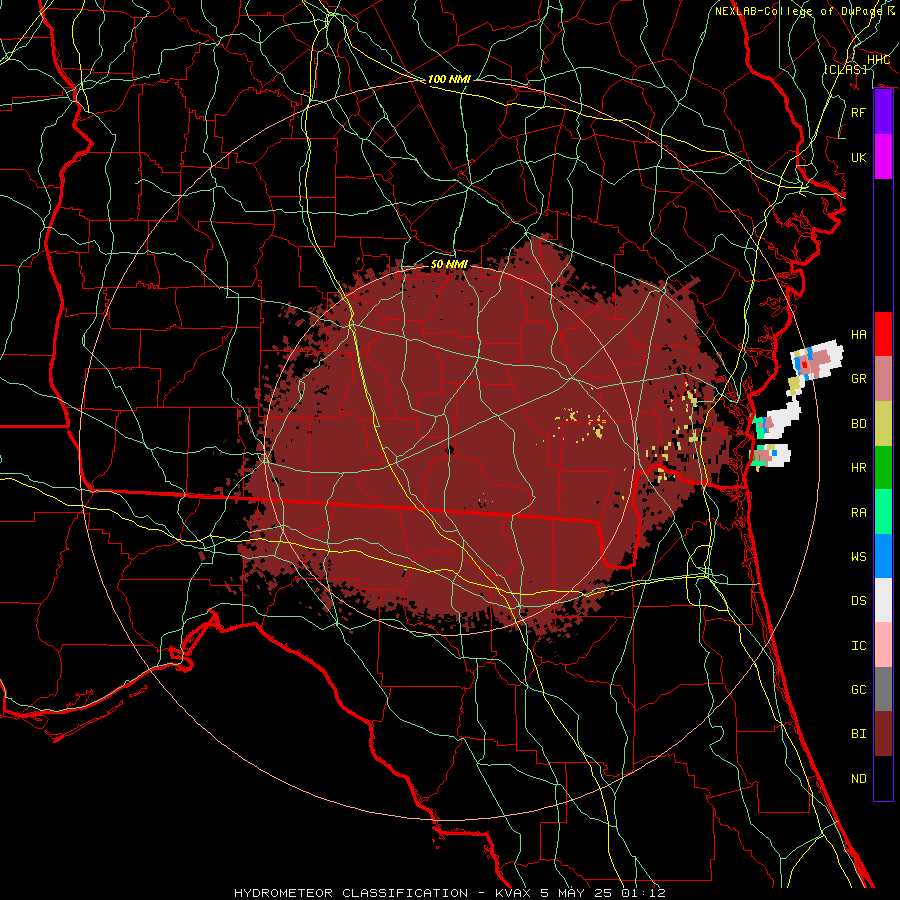Click the mint green RA legend swatch
Screen dimensions: 900x900
[x=883, y=512]
